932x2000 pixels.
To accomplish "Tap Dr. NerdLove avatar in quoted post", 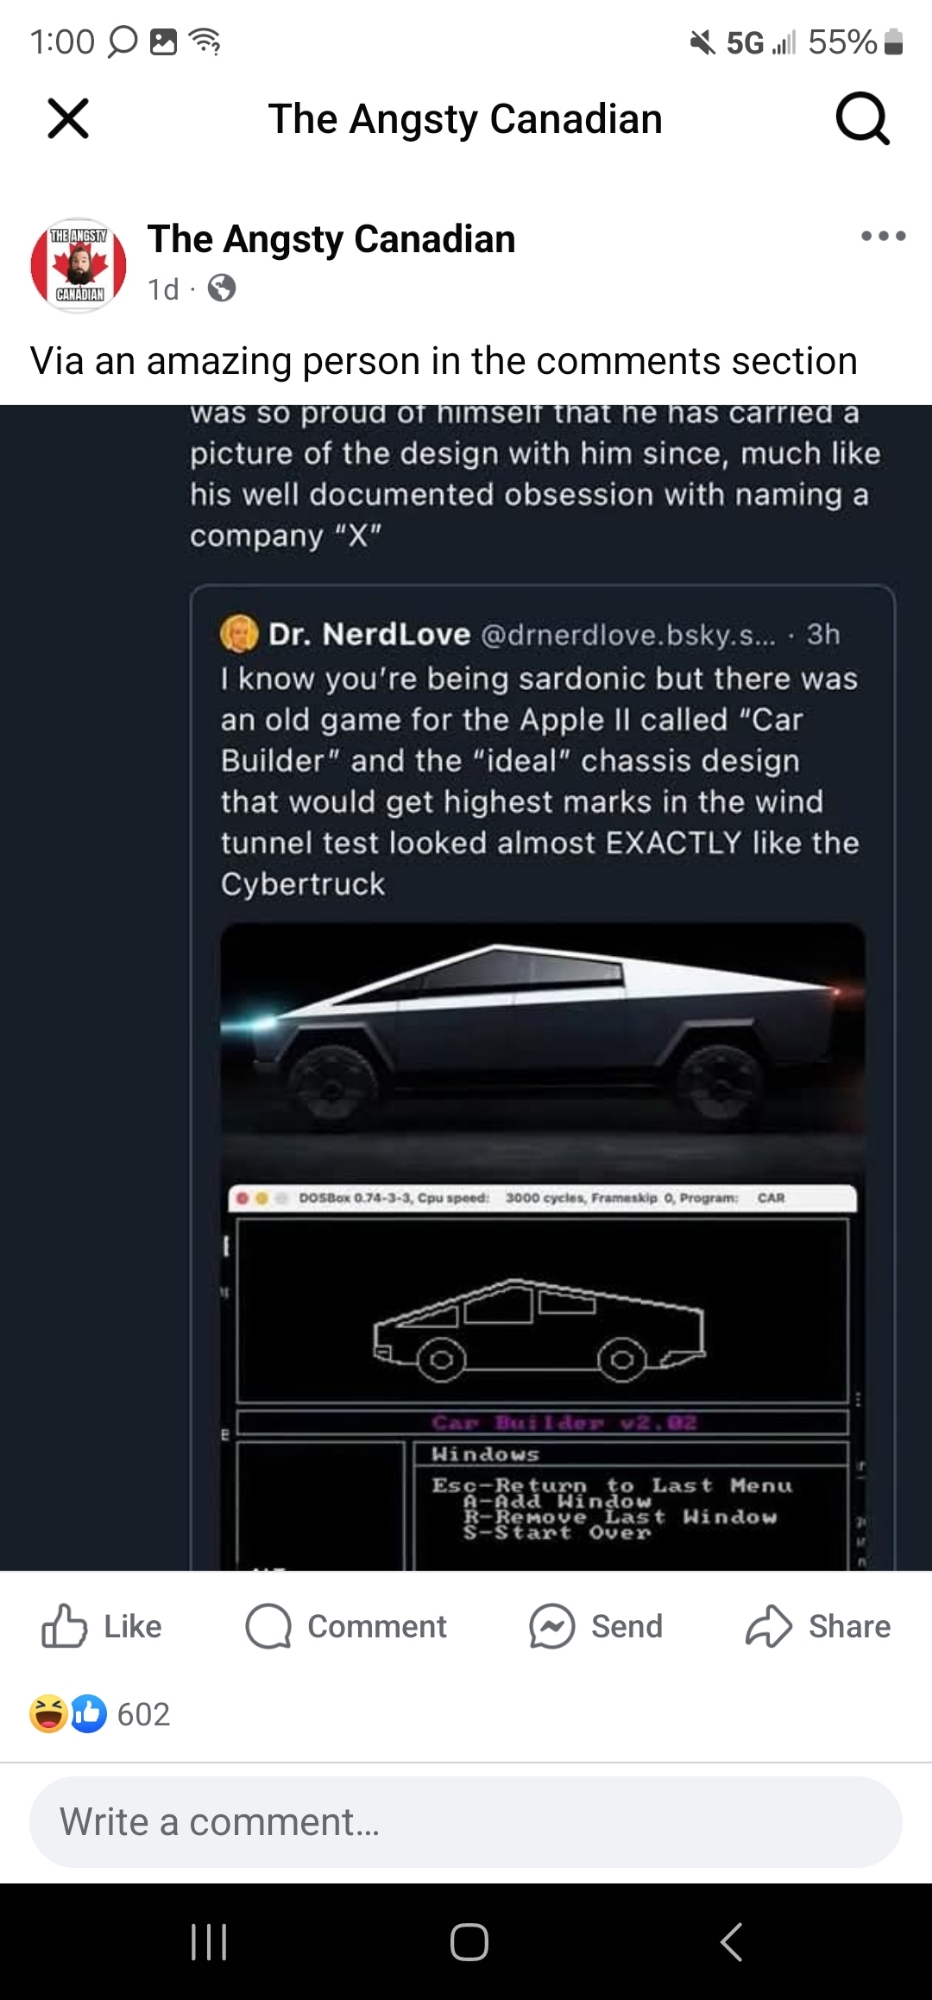I will point(239,634).
